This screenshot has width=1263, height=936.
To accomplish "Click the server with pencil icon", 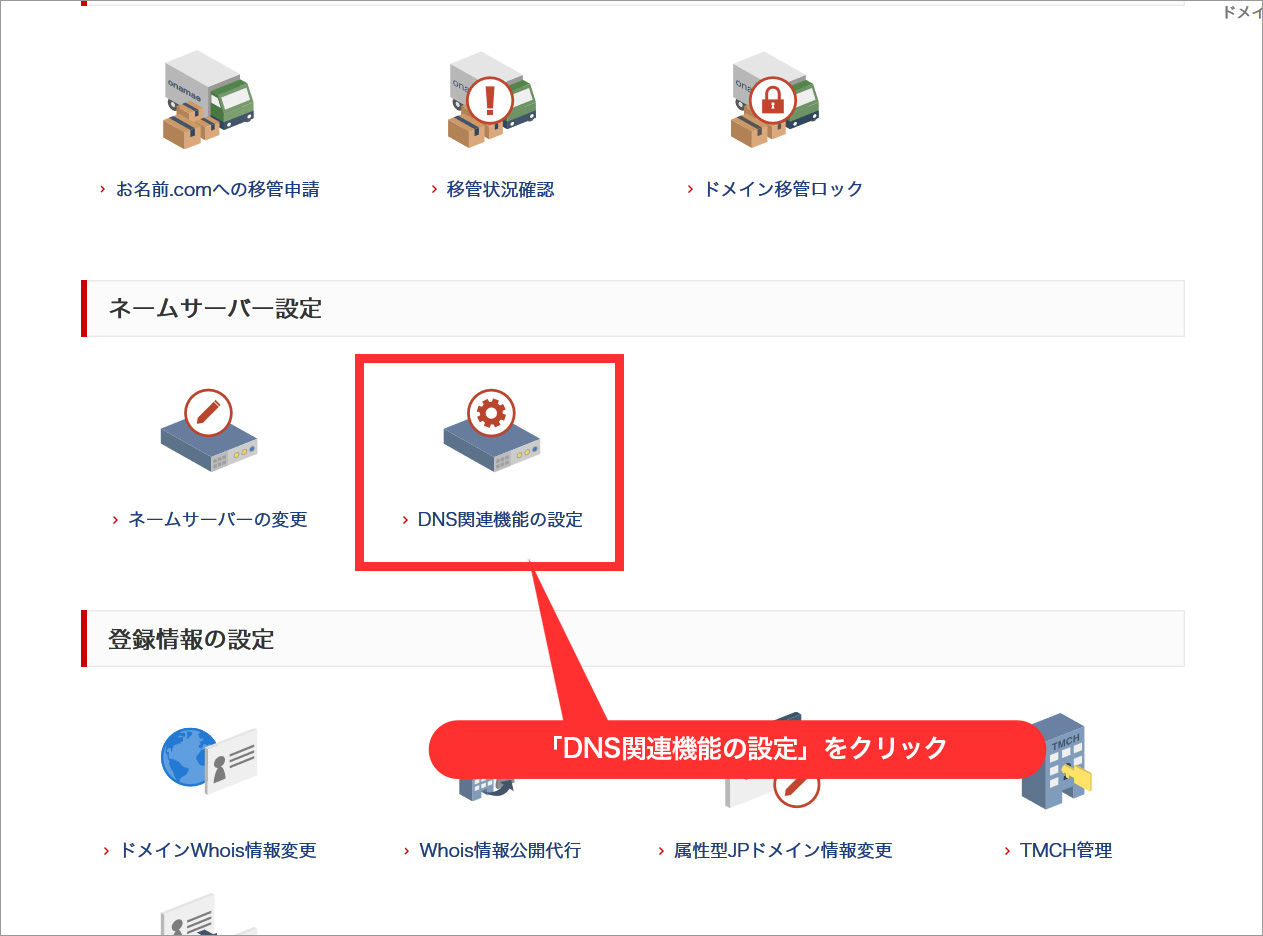I will [209, 431].
